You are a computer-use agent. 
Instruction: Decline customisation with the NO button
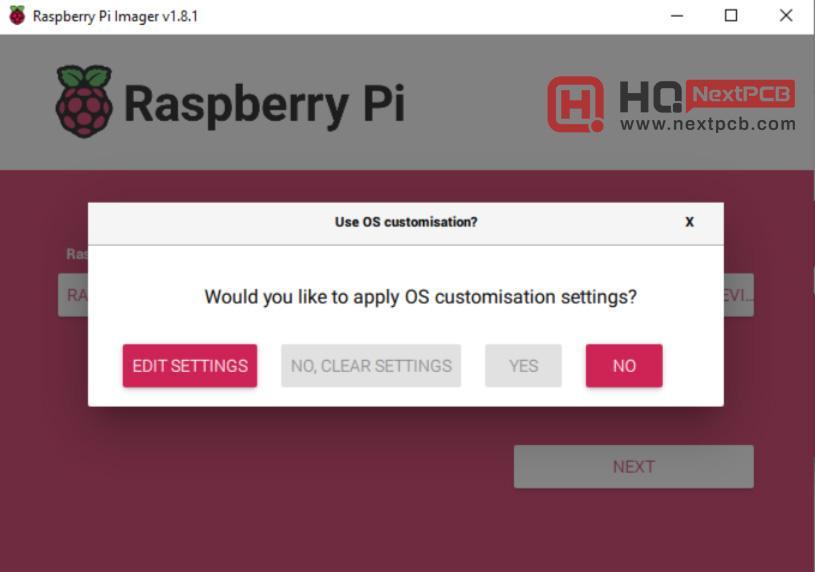(x=624, y=366)
